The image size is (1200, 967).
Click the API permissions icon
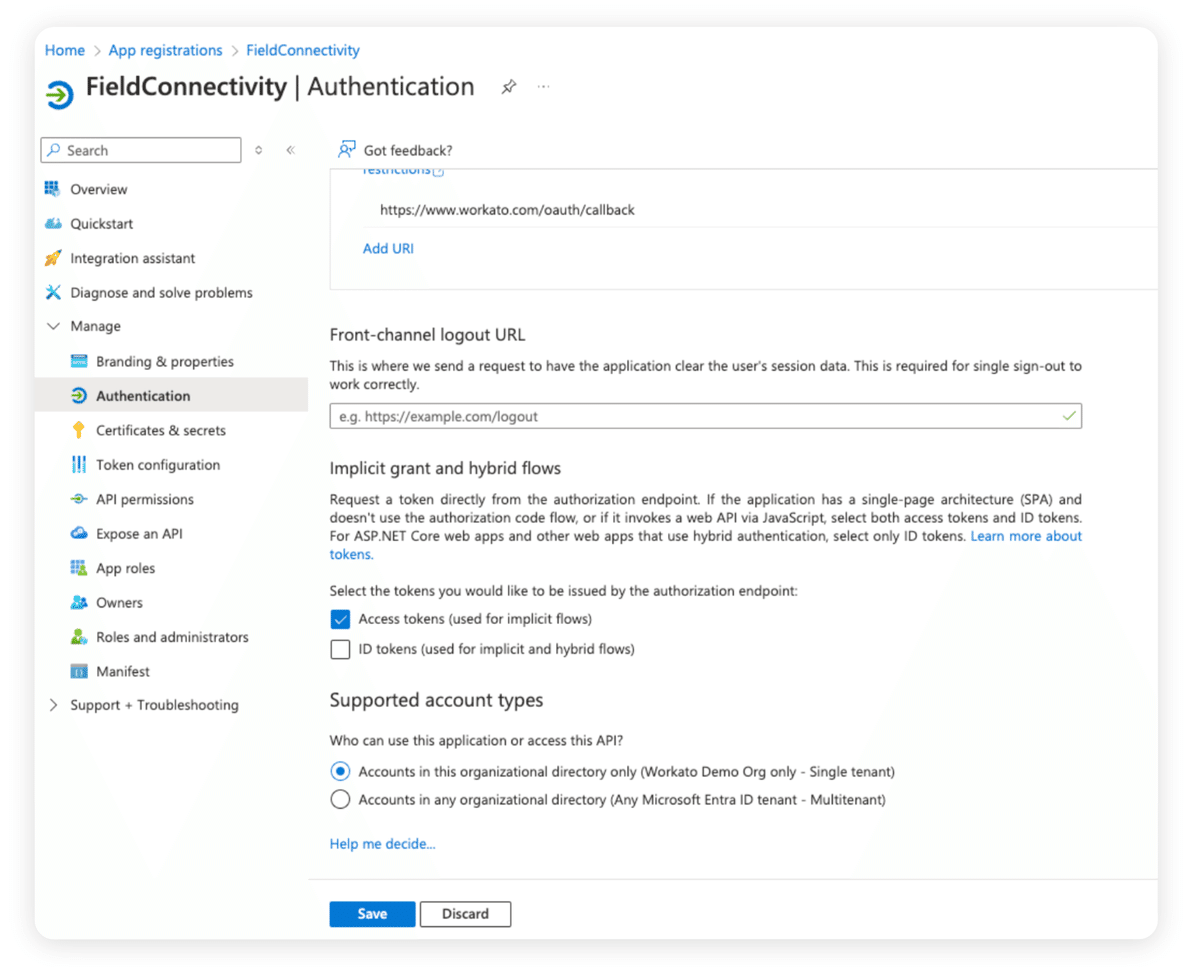point(79,499)
